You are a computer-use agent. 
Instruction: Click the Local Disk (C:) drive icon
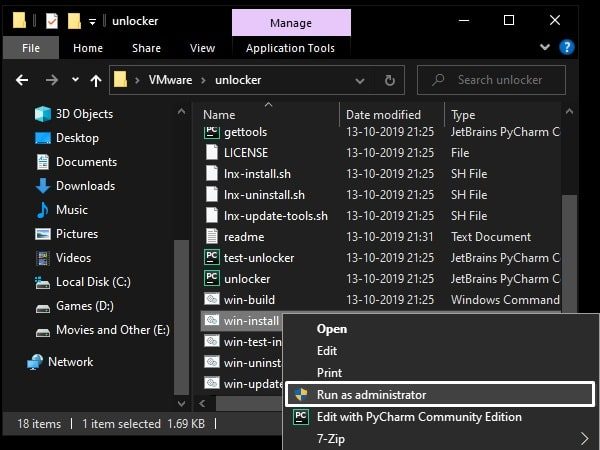click(42, 283)
